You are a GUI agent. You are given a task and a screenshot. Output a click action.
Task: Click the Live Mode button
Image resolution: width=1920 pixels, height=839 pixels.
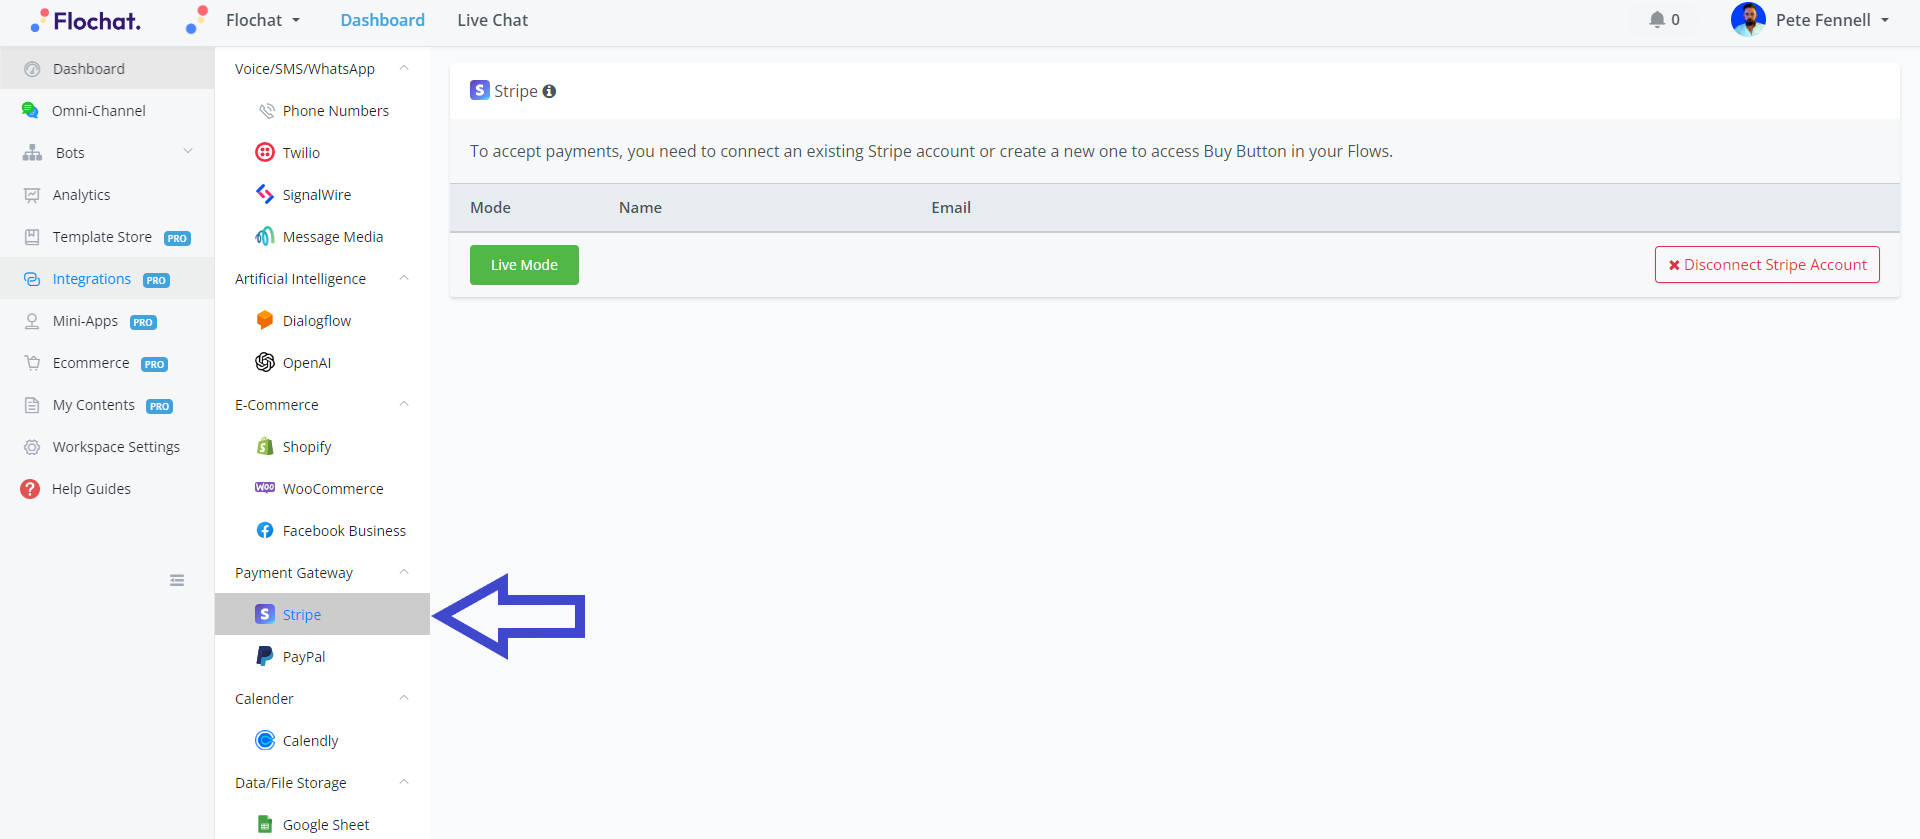click(x=524, y=265)
